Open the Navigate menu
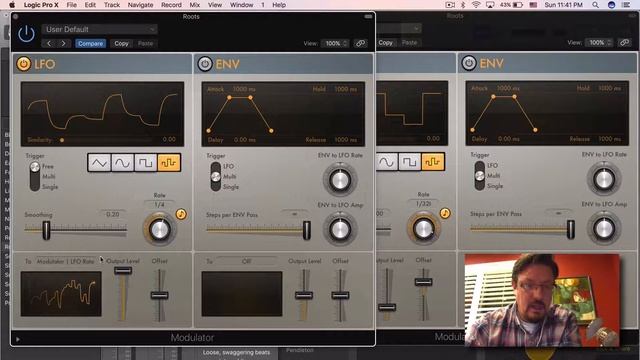Screen dimensions: 640x360 coord(140,5)
